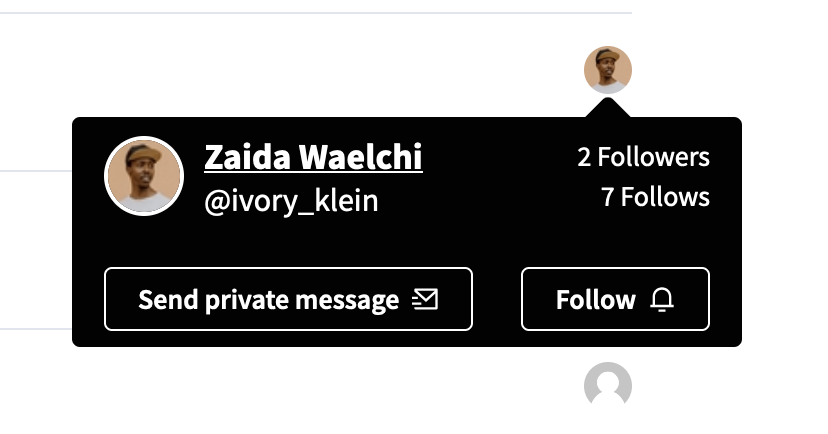Click the "Send private message" label text

tap(268, 299)
